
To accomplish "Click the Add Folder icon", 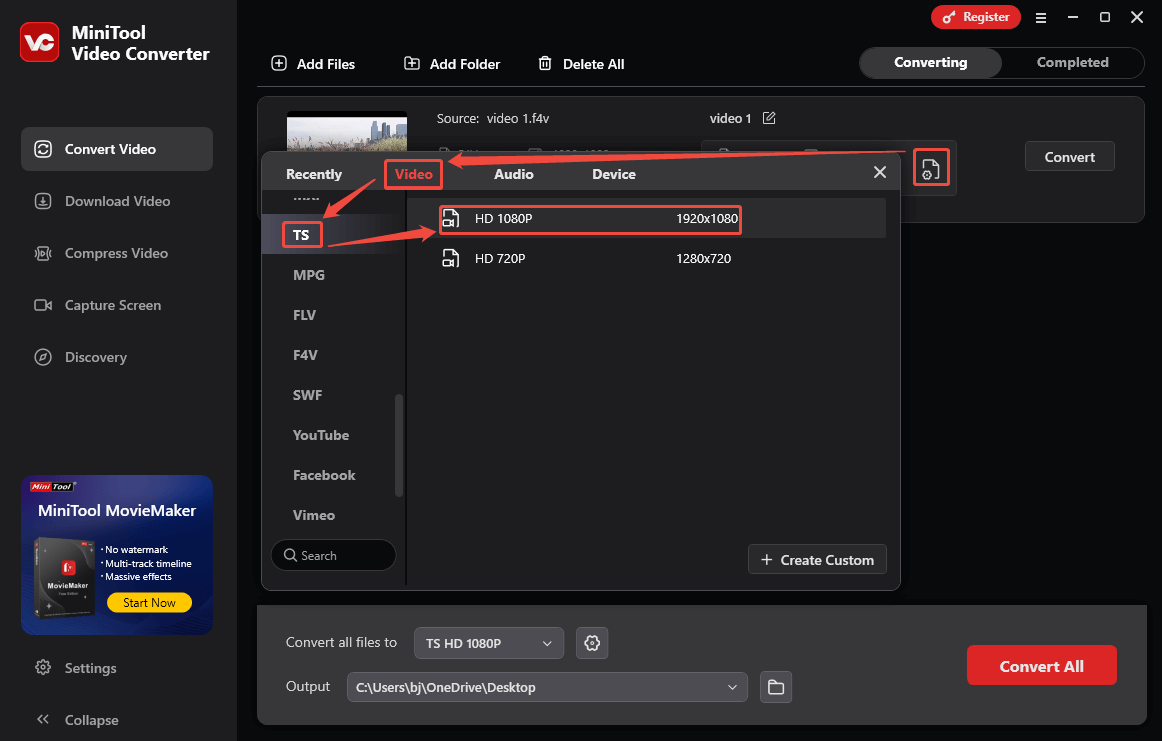I will click(x=412, y=63).
